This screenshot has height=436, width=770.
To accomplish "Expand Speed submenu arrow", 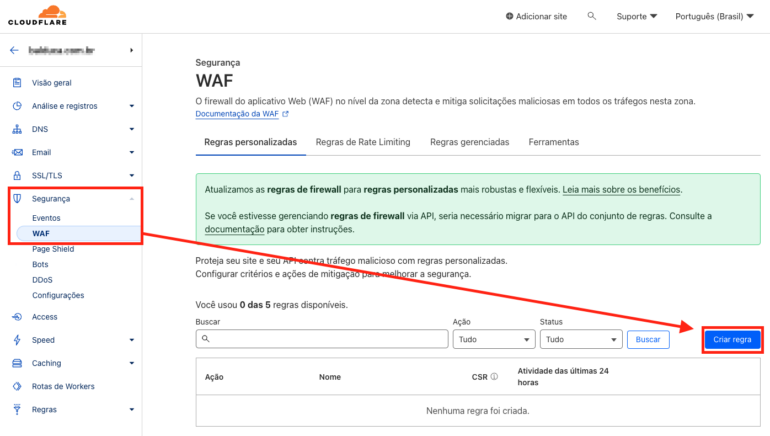I will click(x=132, y=340).
